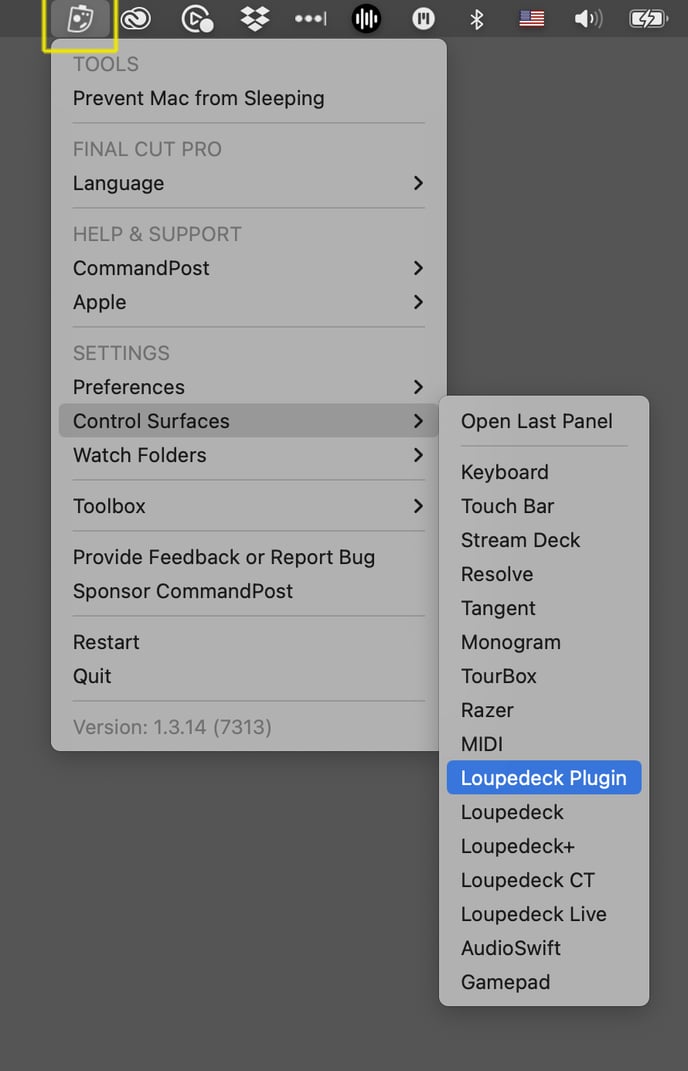Select the US flag input source menu
688x1071 pixels.
click(x=531, y=18)
